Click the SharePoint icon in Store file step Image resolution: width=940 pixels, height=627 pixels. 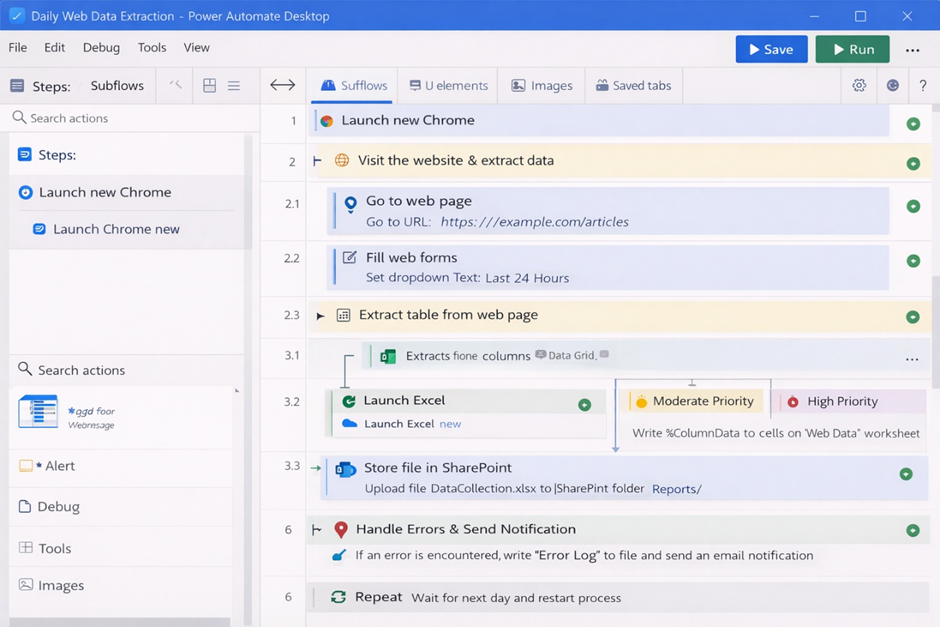[343, 467]
